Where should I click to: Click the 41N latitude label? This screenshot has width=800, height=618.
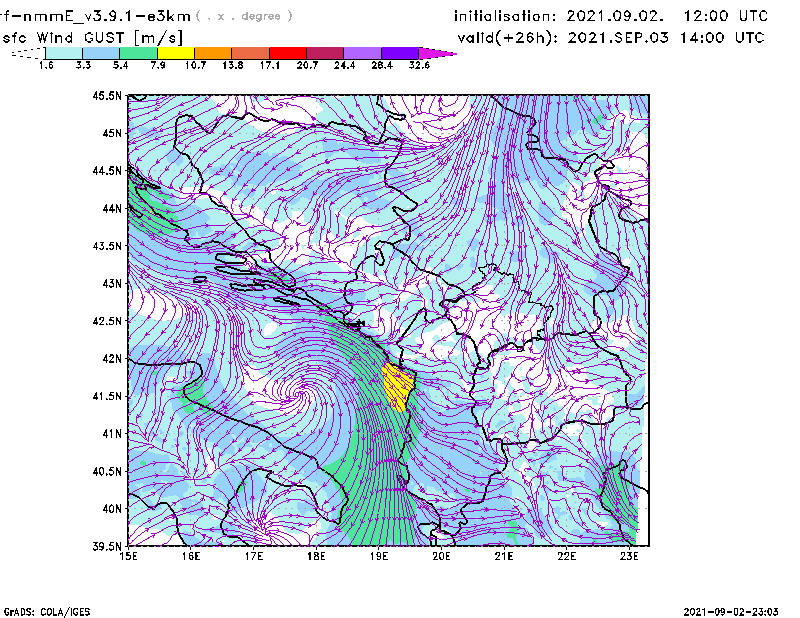pyautogui.click(x=112, y=433)
